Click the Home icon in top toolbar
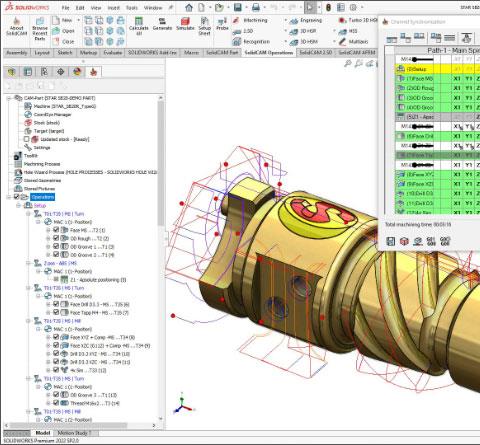Viewport: 480px width, 445px height. (x=189, y=7)
